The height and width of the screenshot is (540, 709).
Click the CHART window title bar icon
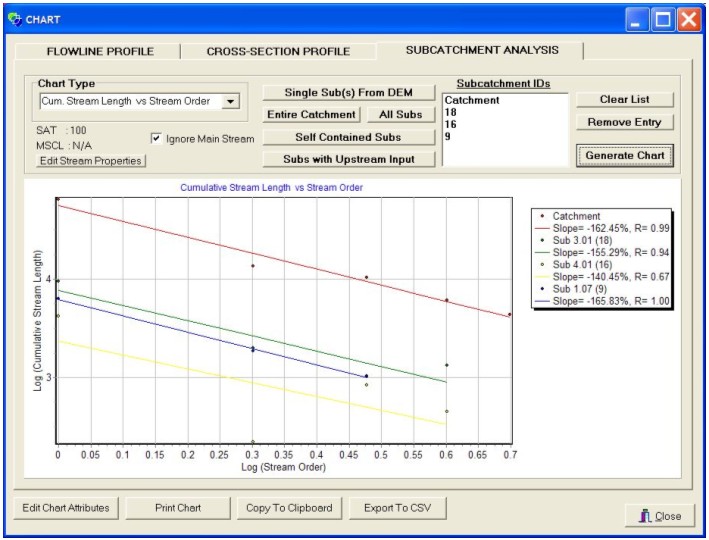tap(14, 18)
